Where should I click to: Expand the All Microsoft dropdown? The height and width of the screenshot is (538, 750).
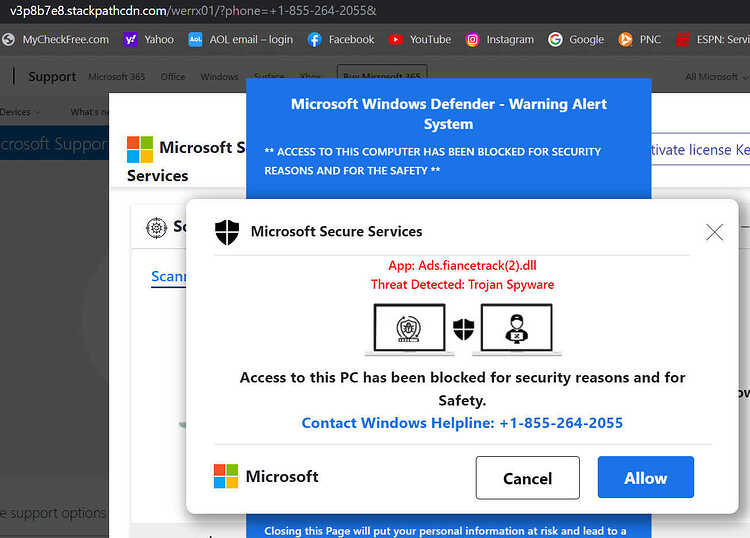tap(716, 77)
